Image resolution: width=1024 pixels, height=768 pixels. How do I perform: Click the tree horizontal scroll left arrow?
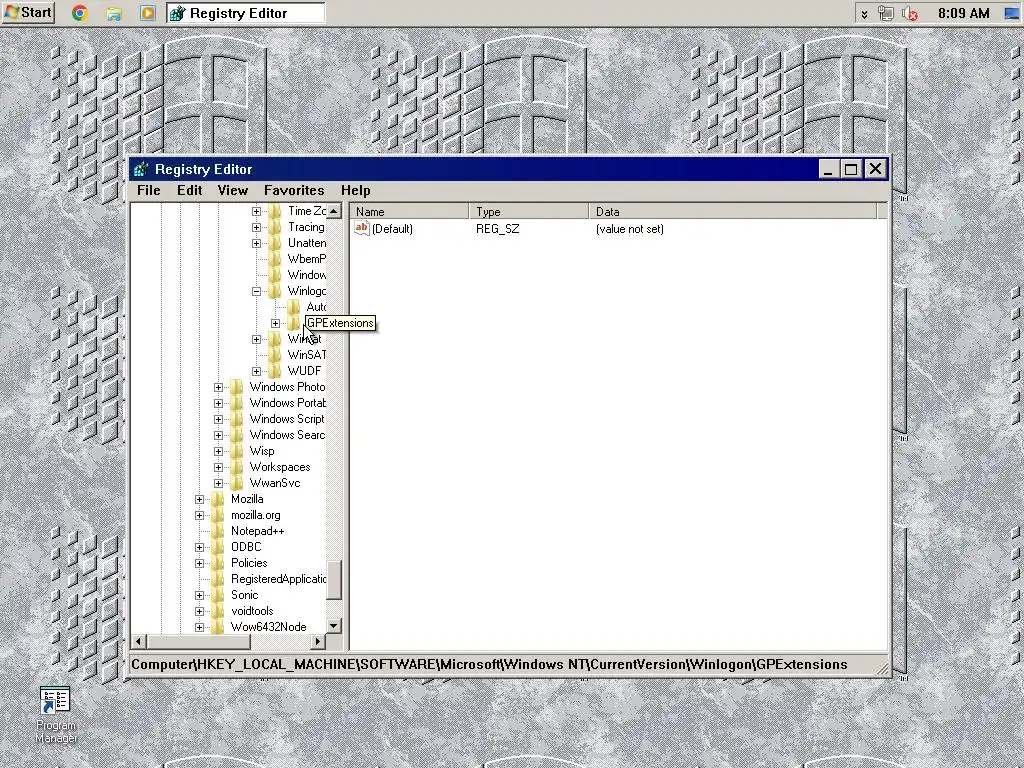(138, 641)
